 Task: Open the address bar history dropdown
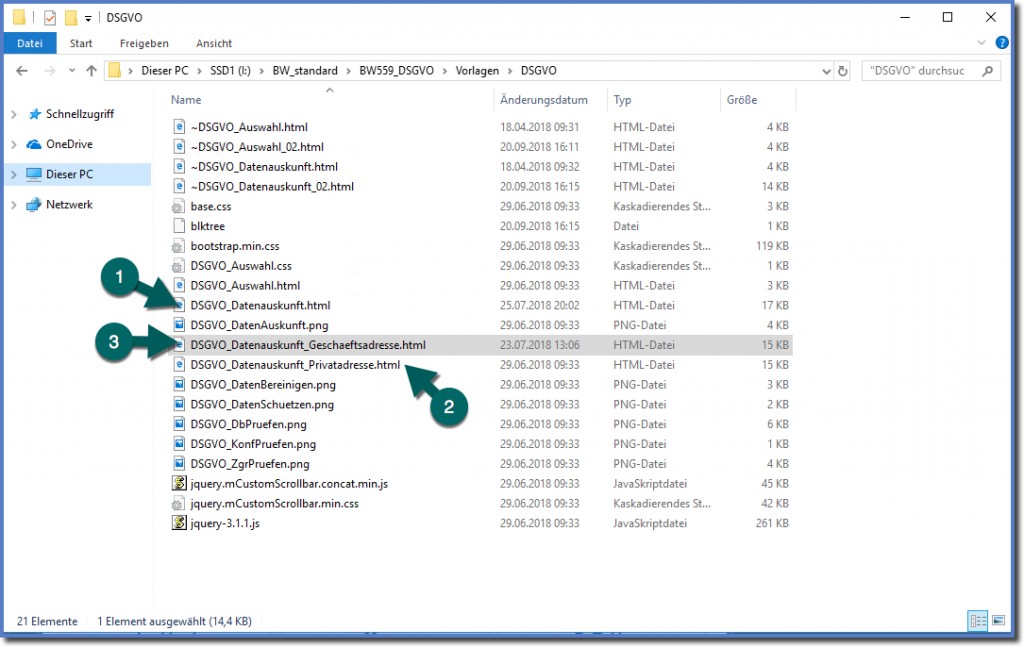824,71
